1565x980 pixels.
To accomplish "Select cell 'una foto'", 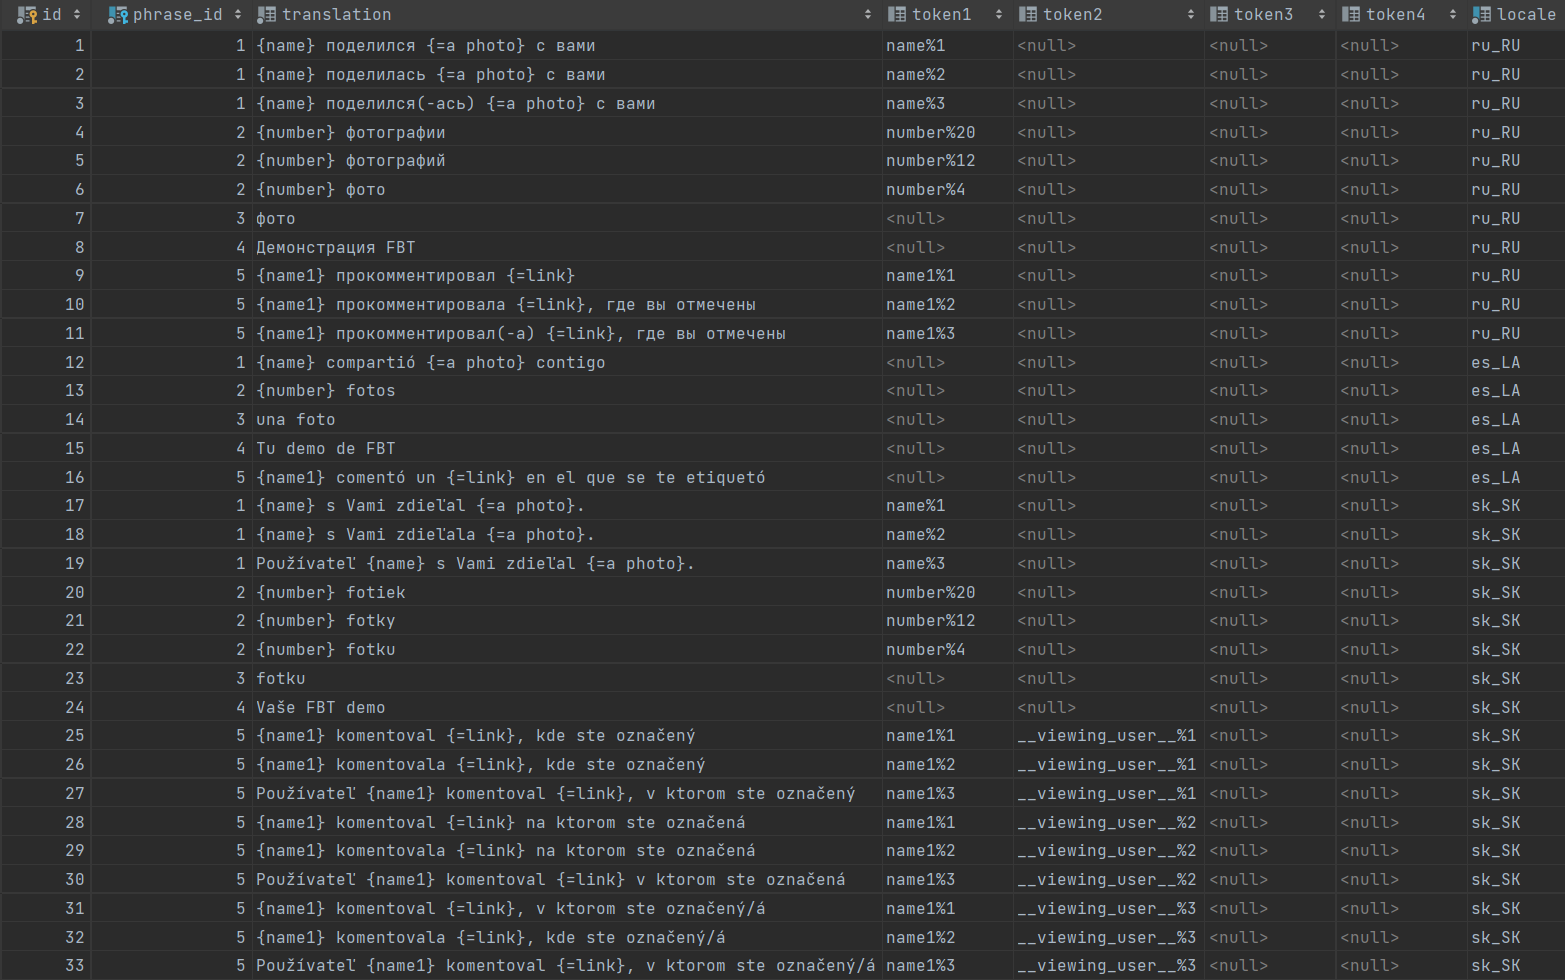I will [567, 420].
